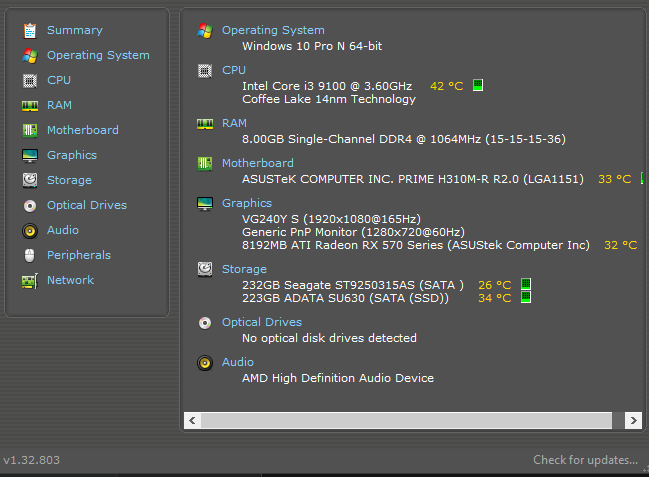Click the Operating System icon in summary pane
649x477 pixels.
[205, 31]
